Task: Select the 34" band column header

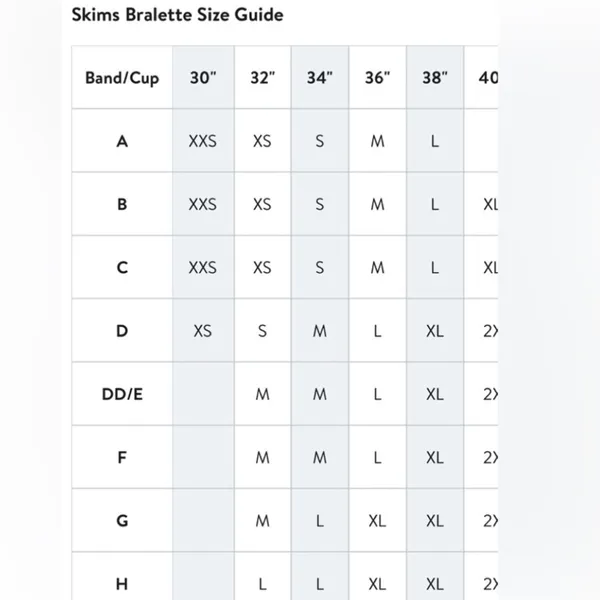Action: click(x=320, y=78)
